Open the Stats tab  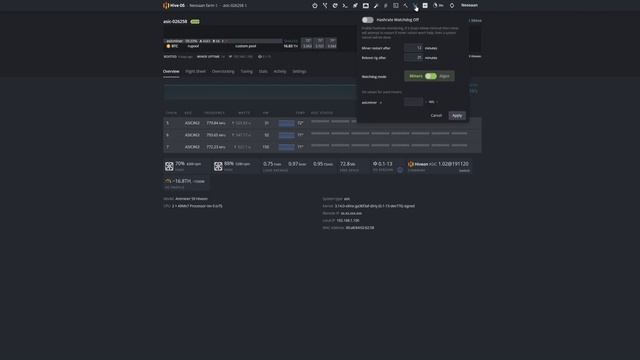click(263, 71)
